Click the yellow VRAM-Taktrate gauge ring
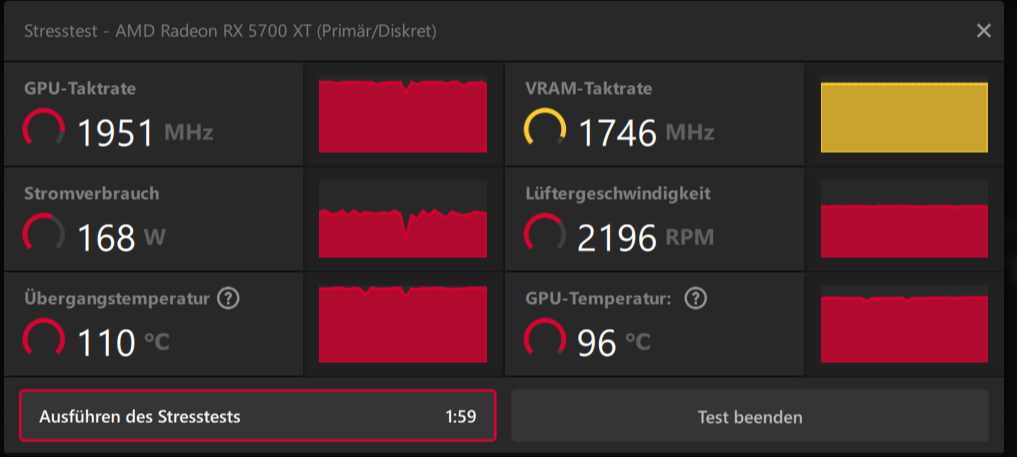The width and height of the screenshot is (1017, 457). click(545, 128)
